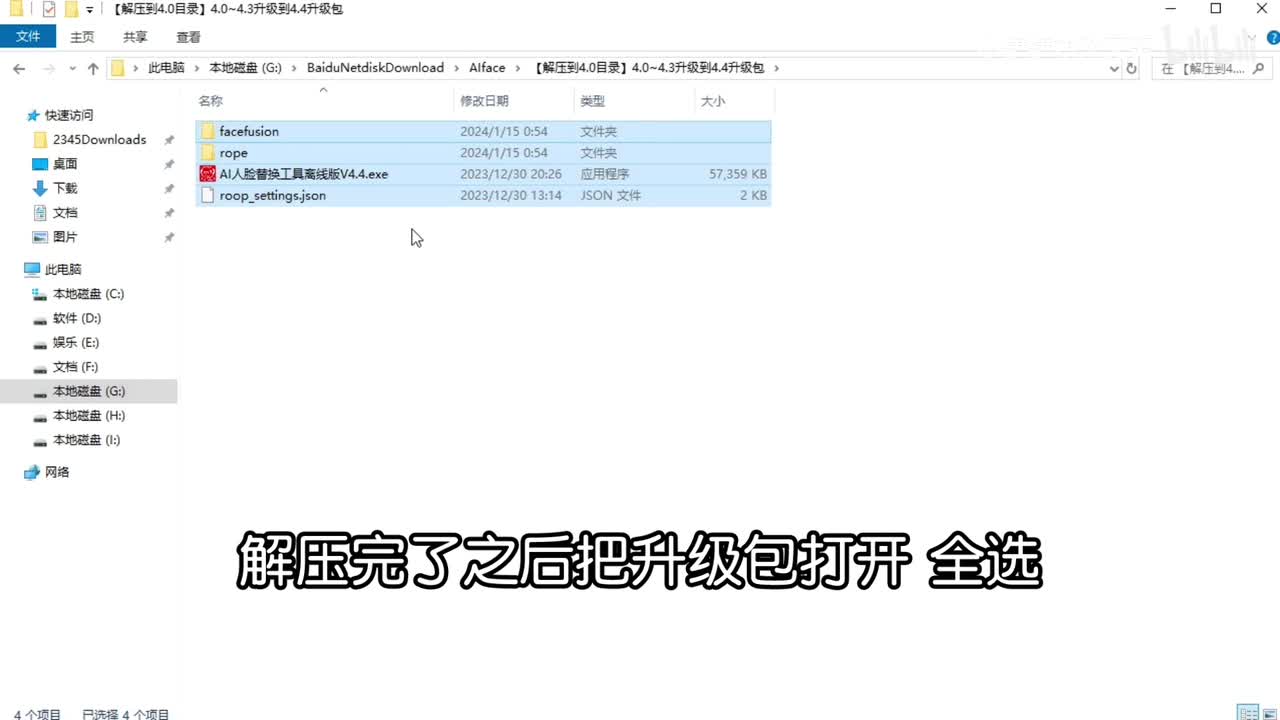
Task: Expand the address bar history dropdown
Action: 1114,69
